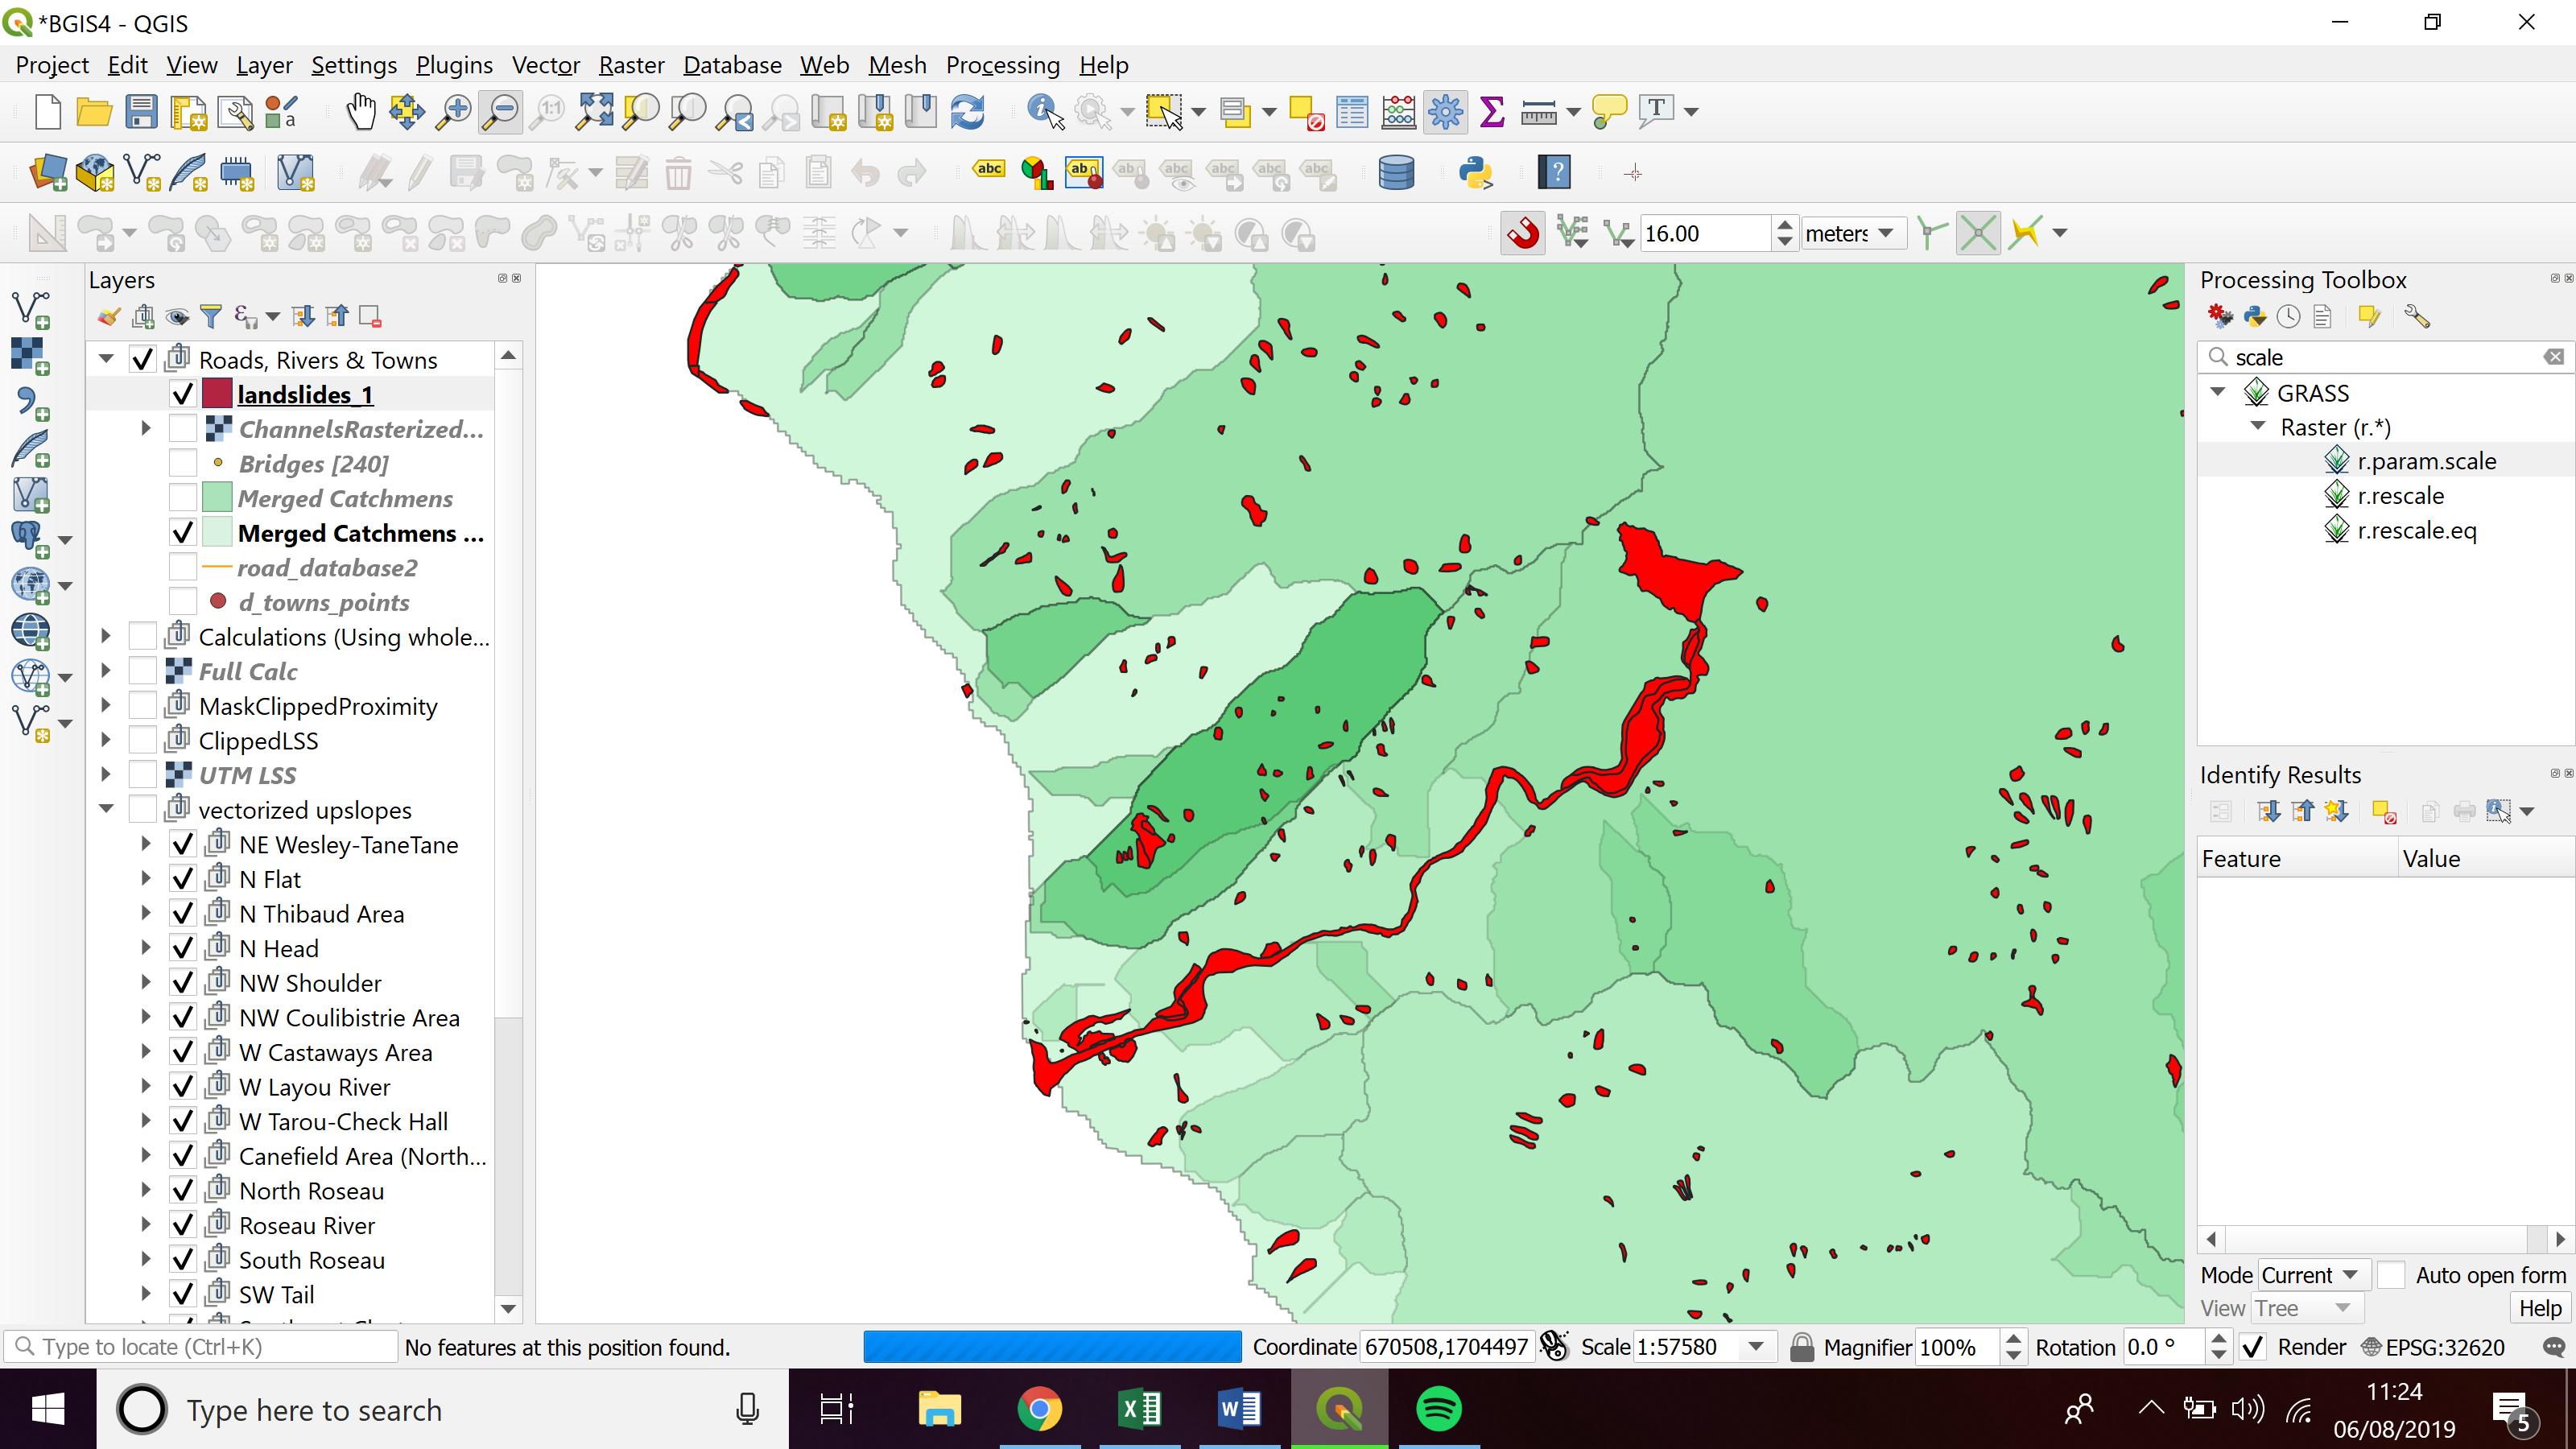Viewport: 2576px width, 1449px height.
Task: Open the Layer menu
Action: click(264, 65)
